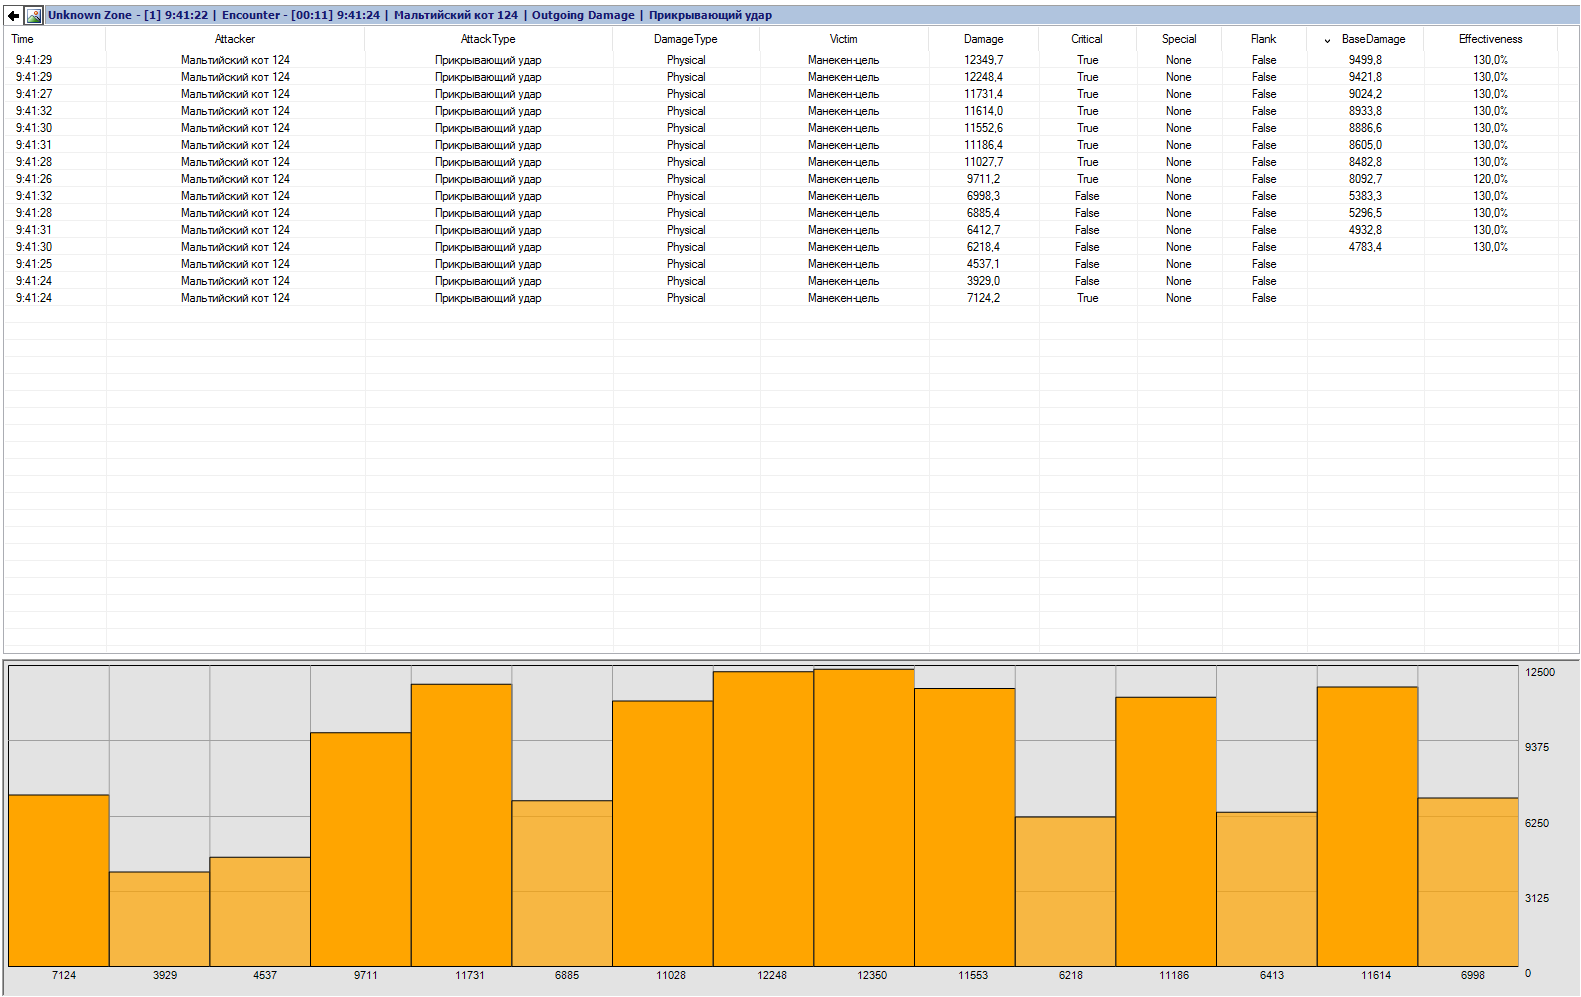Screen dimensions: 1581x997
Task: Click the chart bar labeled 6413
Action: click(x=1267, y=889)
